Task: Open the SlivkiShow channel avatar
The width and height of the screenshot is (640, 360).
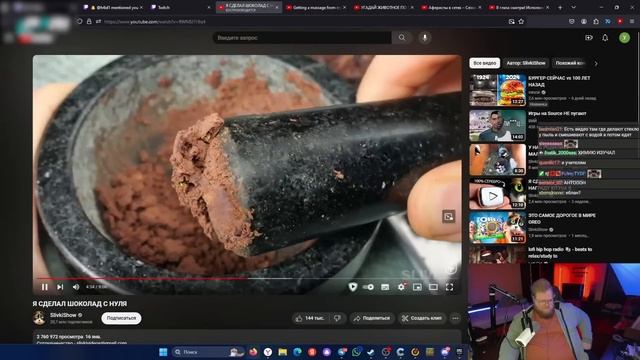Action: 39,318
